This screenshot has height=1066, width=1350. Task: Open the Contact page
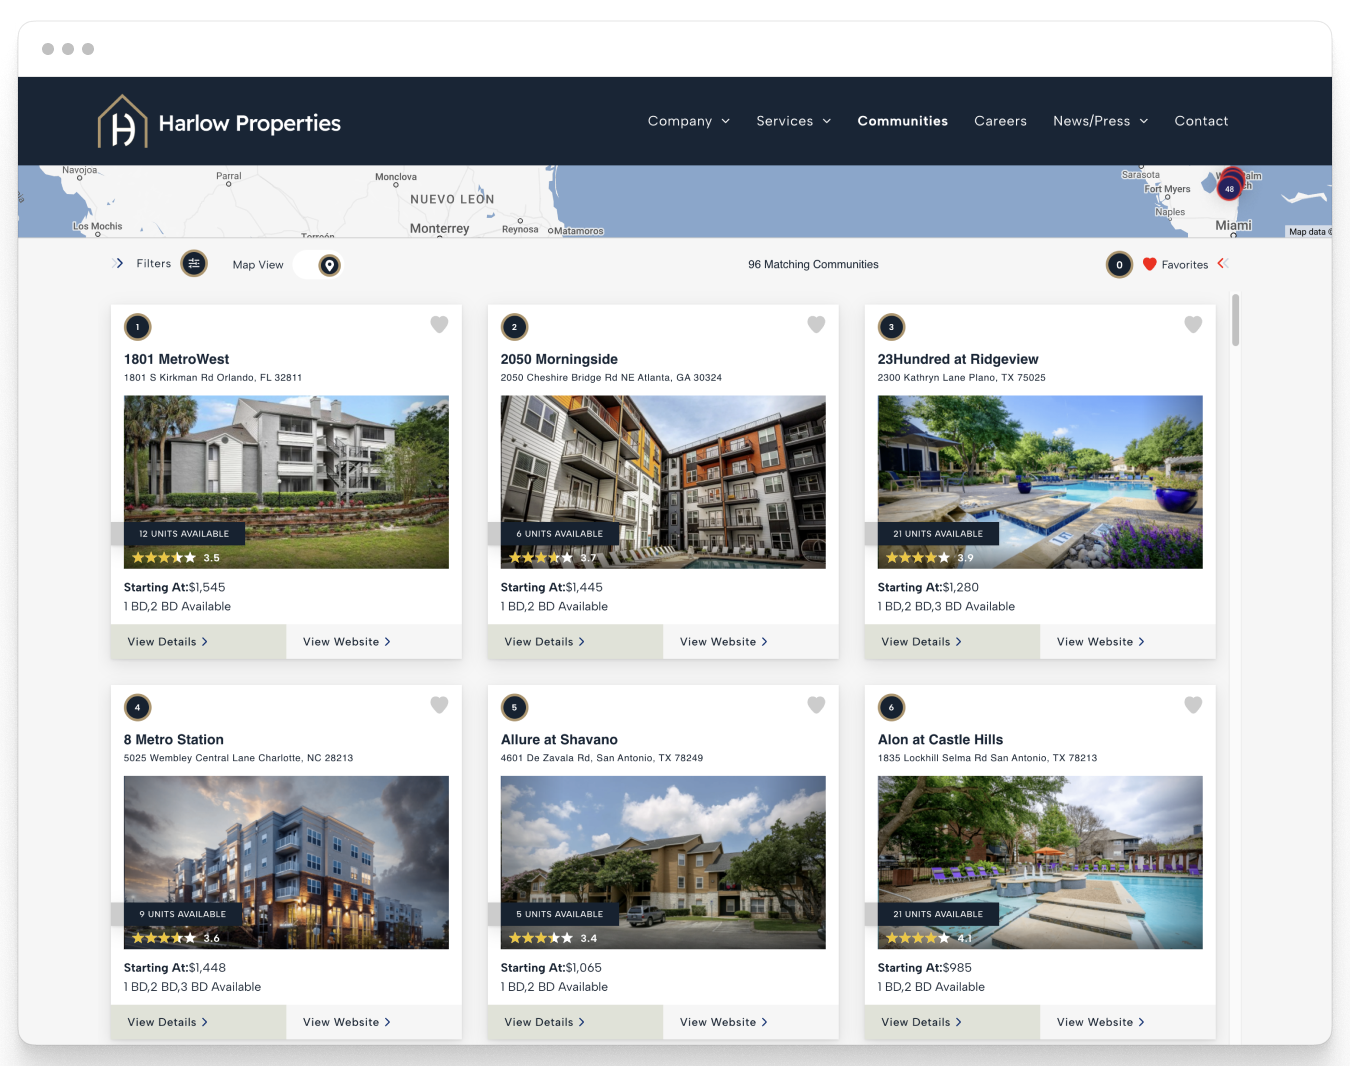click(x=1201, y=121)
